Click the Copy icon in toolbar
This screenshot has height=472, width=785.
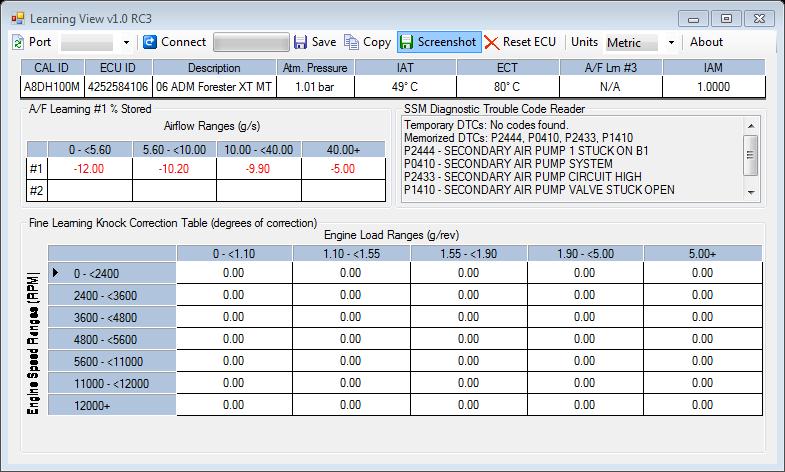[x=351, y=42]
